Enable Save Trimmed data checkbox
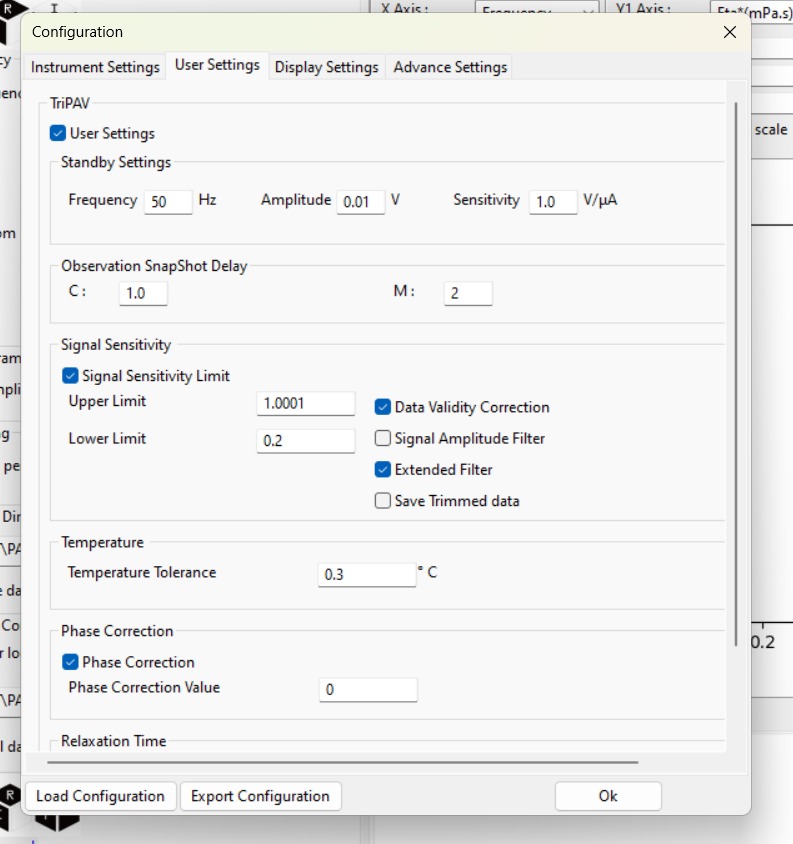Image resolution: width=793 pixels, height=844 pixels. click(x=383, y=501)
